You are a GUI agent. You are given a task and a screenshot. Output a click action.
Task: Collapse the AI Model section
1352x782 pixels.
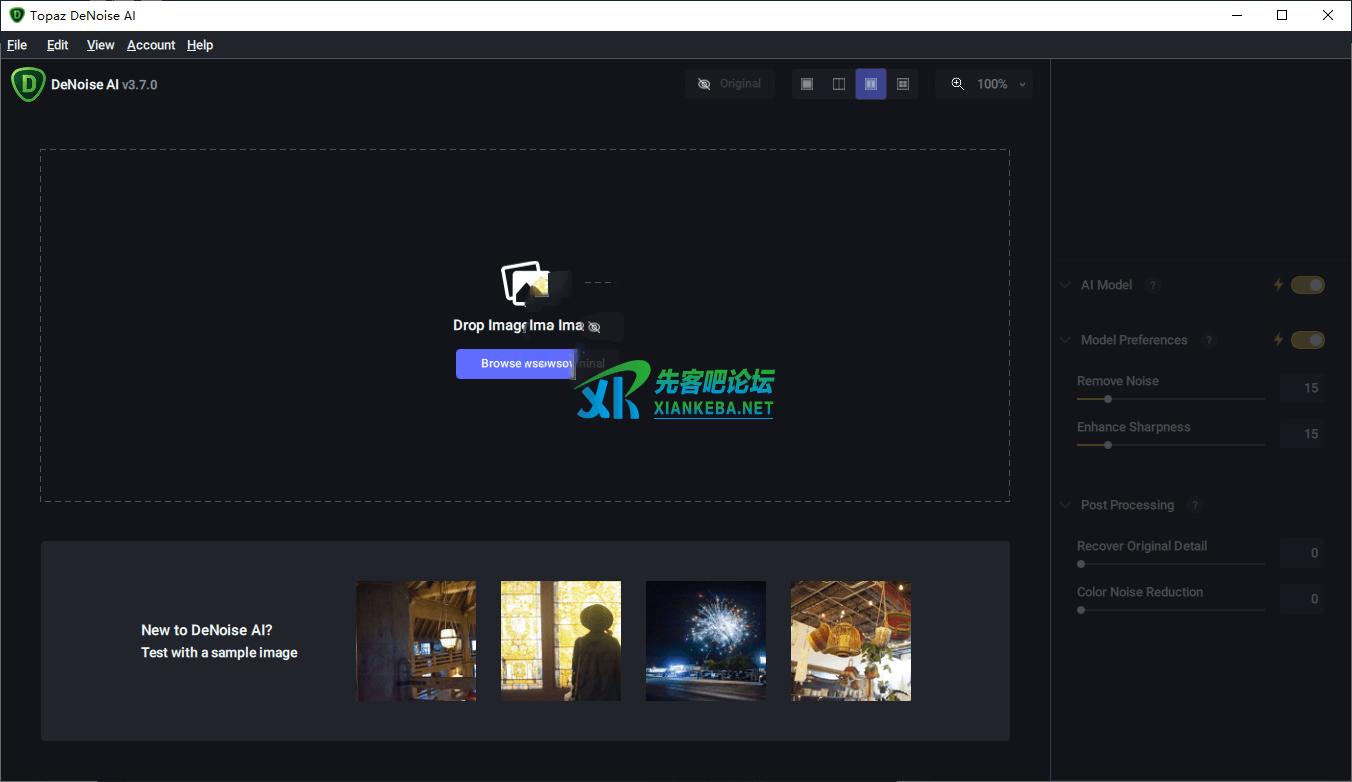click(x=1065, y=285)
